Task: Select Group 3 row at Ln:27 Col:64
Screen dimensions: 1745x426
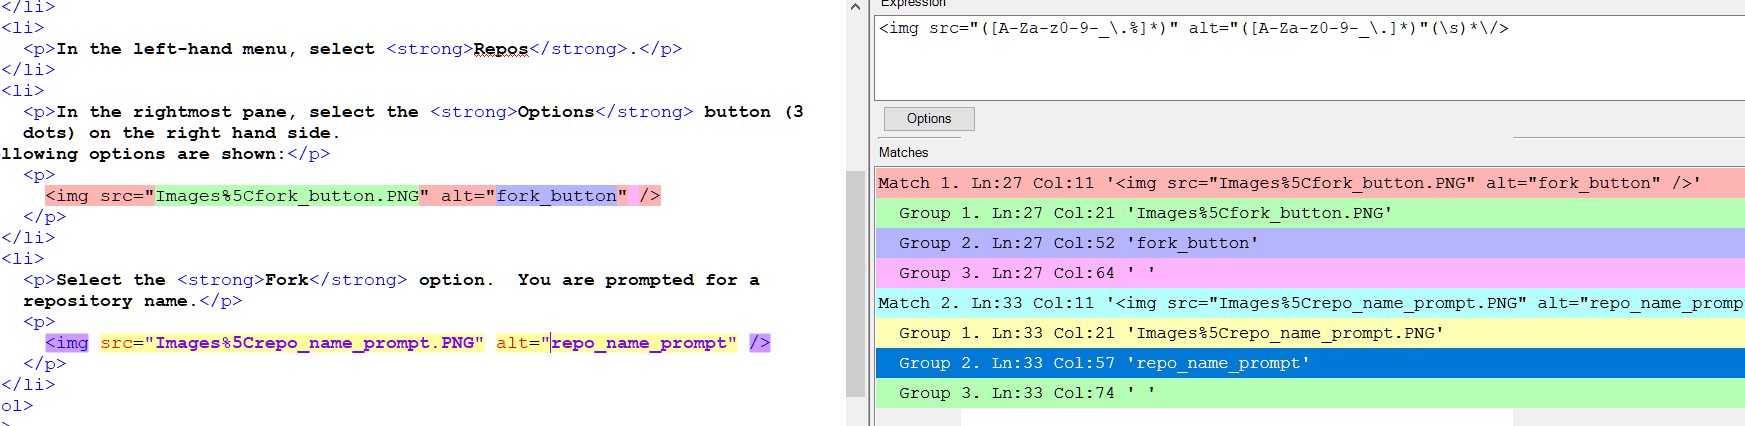Action: click(x=1310, y=273)
